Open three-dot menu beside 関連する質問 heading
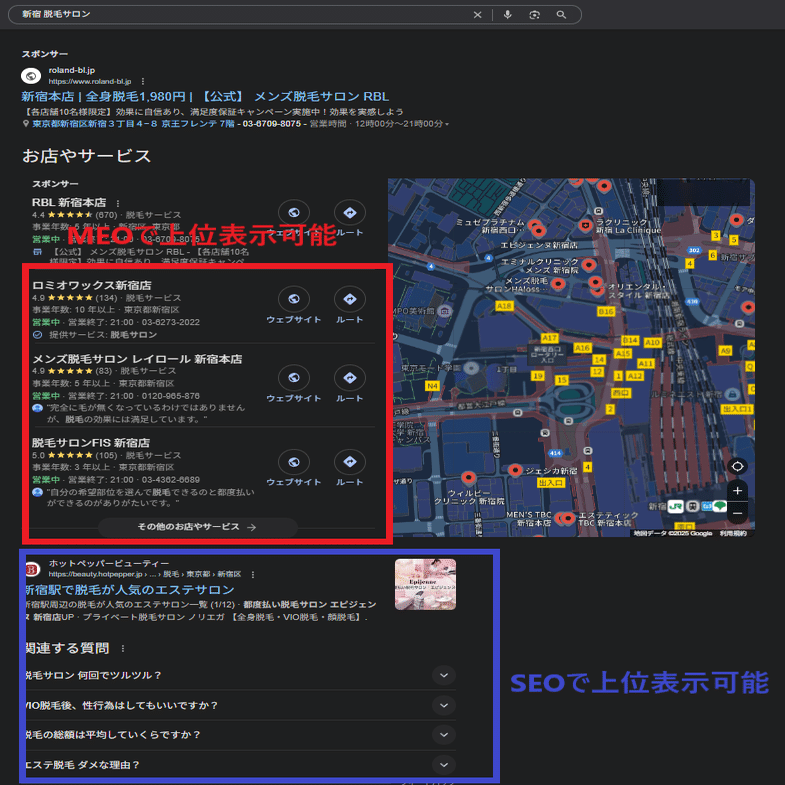Image resolution: width=785 pixels, height=785 pixels. pos(123,649)
